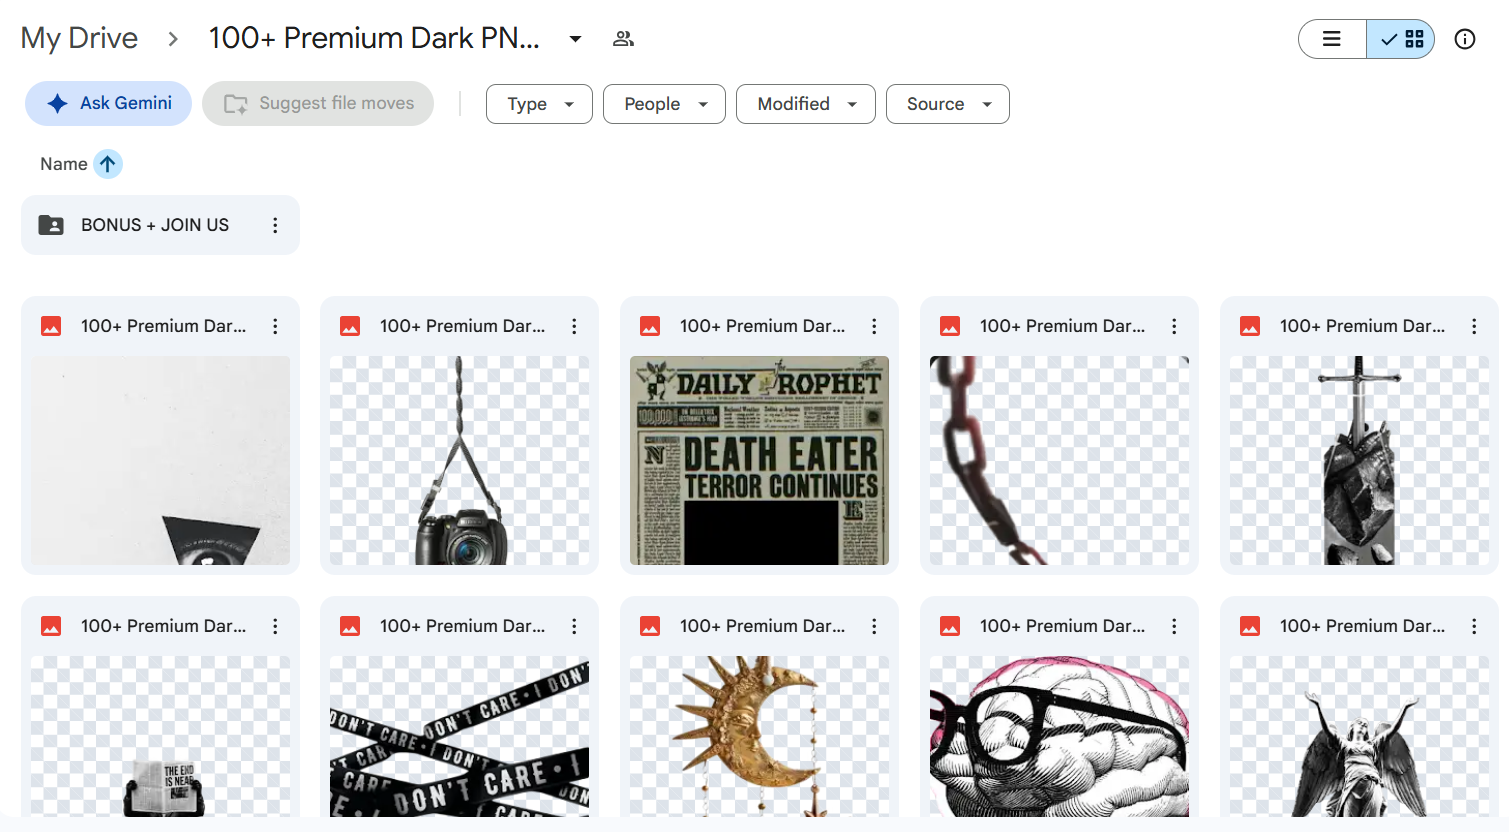The height and width of the screenshot is (832, 1509).
Task: Click the current folder title 100+ Premium Dark PN...
Action: pos(374,38)
